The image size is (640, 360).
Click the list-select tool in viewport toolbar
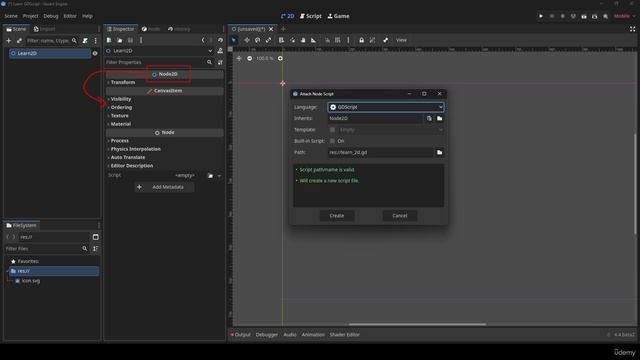[281, 40]
